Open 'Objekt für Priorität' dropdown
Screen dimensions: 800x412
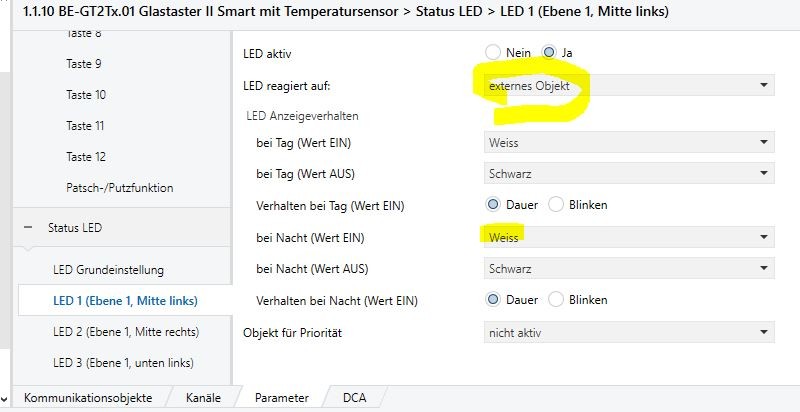point(628,332)
